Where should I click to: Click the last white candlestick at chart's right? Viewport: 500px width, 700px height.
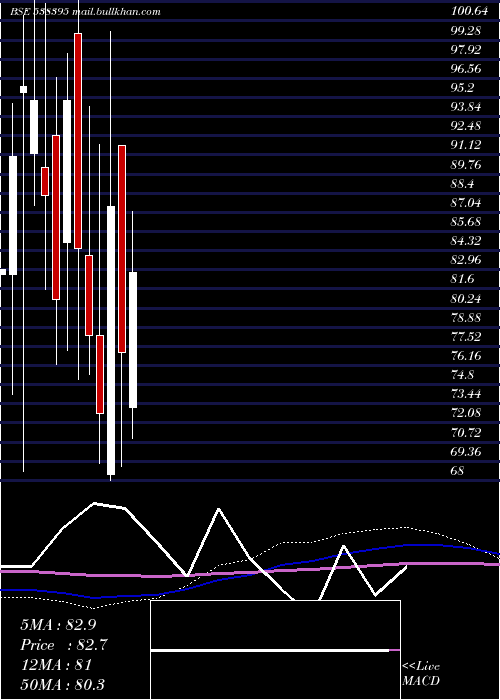point(133,339)
